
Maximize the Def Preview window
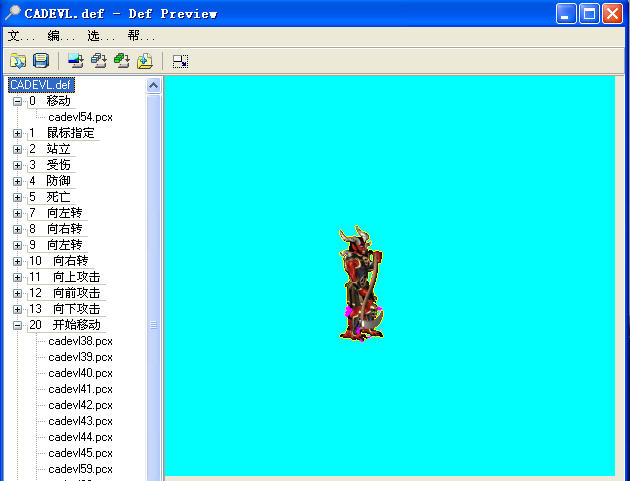(589, 14)
